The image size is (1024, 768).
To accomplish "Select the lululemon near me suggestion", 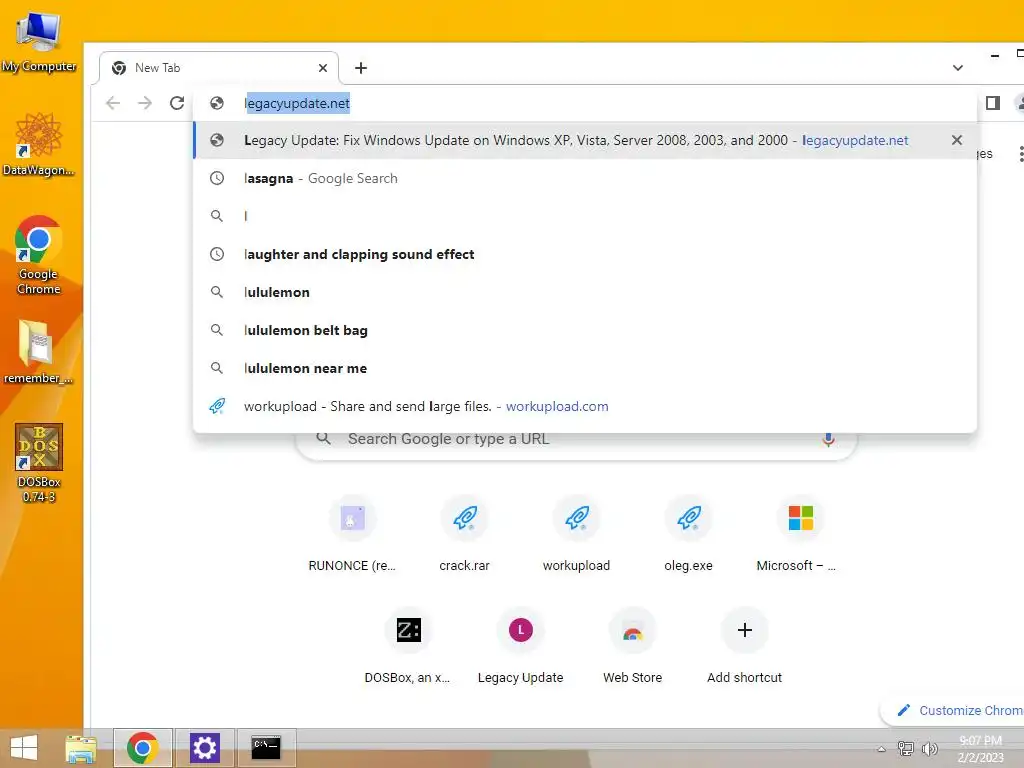I will 585,368.
